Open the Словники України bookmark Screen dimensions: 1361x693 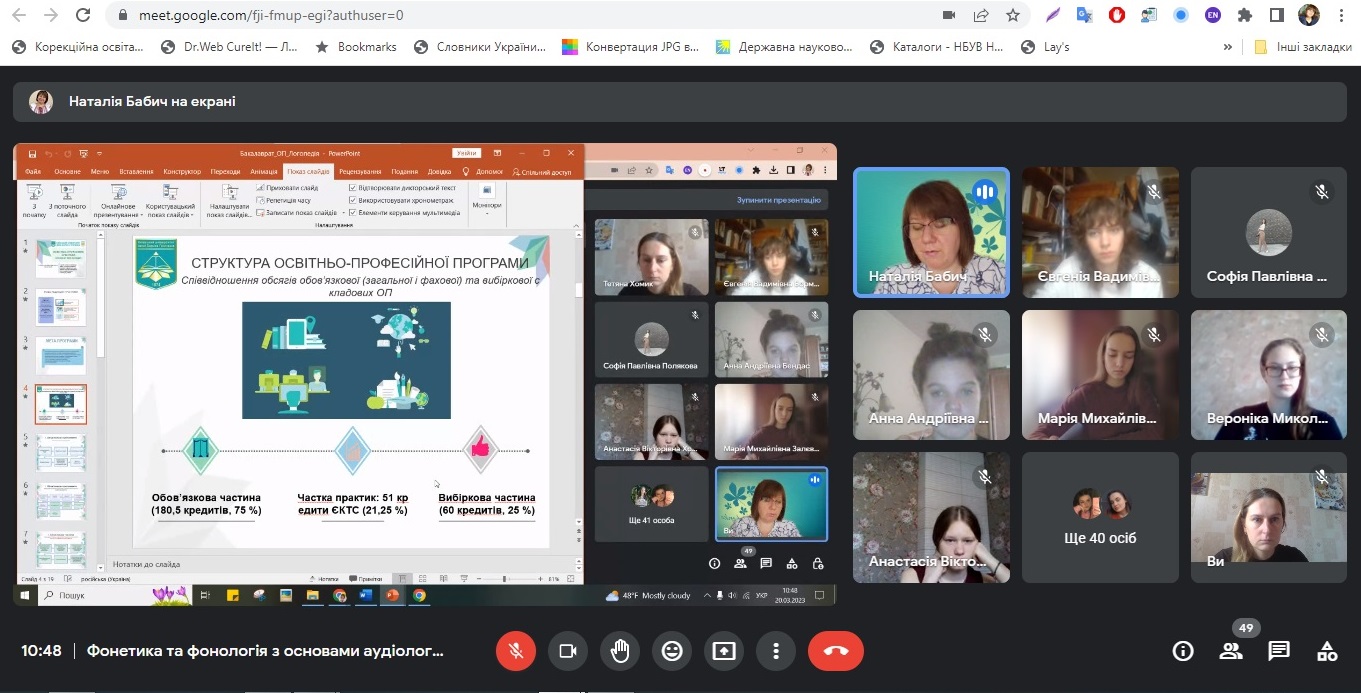pyautogui.click(x=480, y=46)
